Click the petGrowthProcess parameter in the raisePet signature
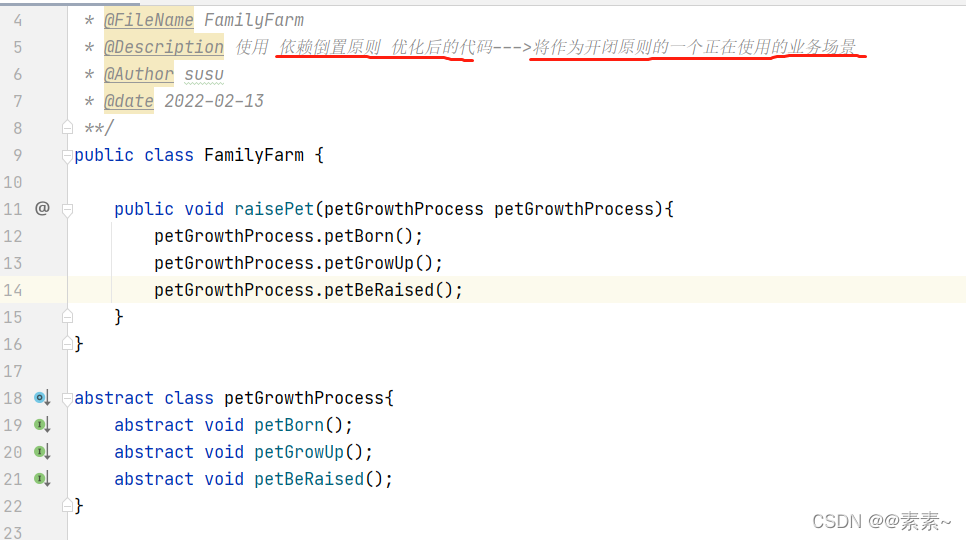The height and width of the screenshot is (540, 966). [x=574, y=209]
